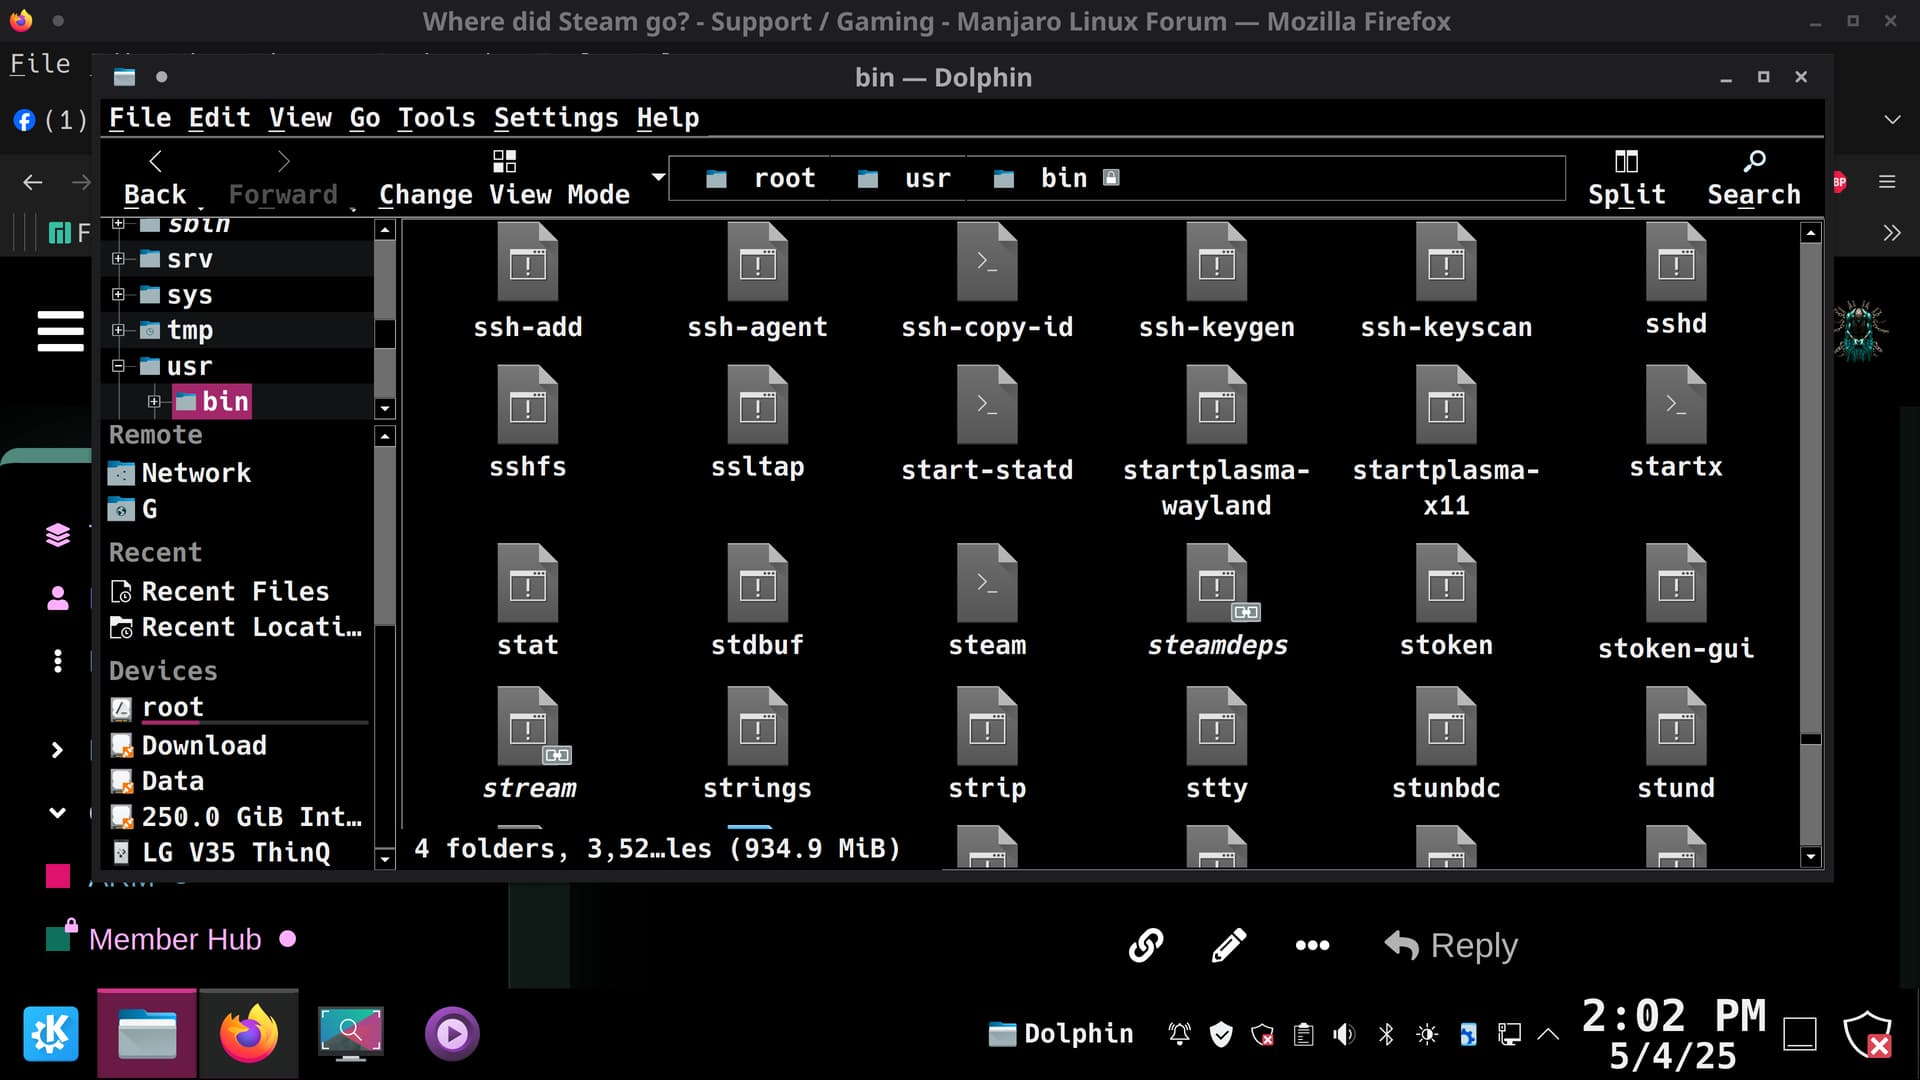Collapse the usr folder tree node
The width and height of the screenshot is (1920, 1080).
click(118, 366)
